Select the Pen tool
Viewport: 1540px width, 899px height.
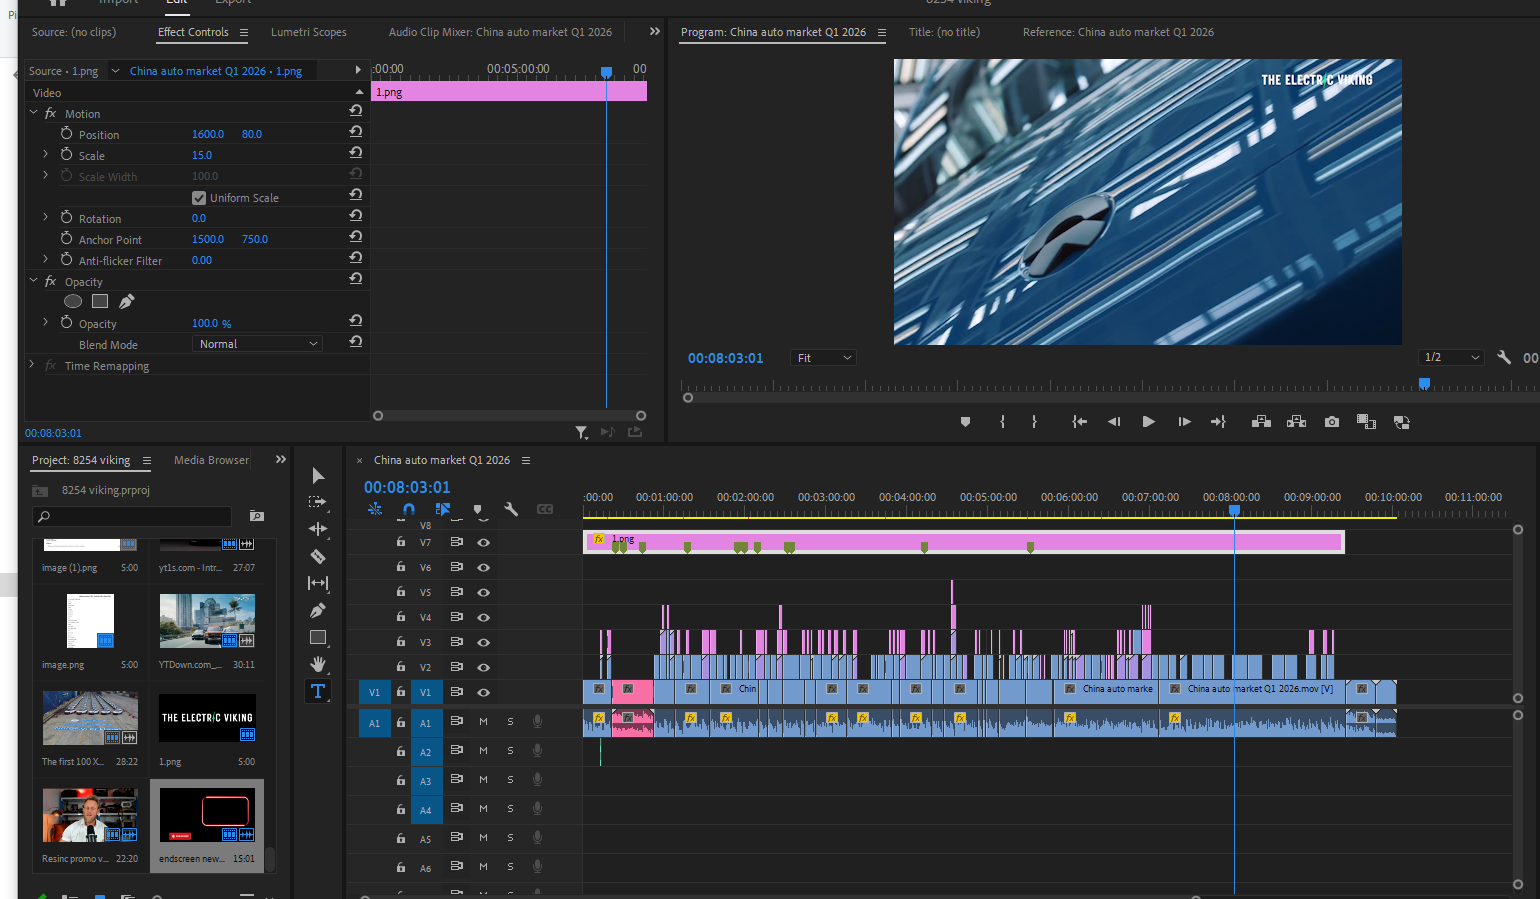[318, 610]
